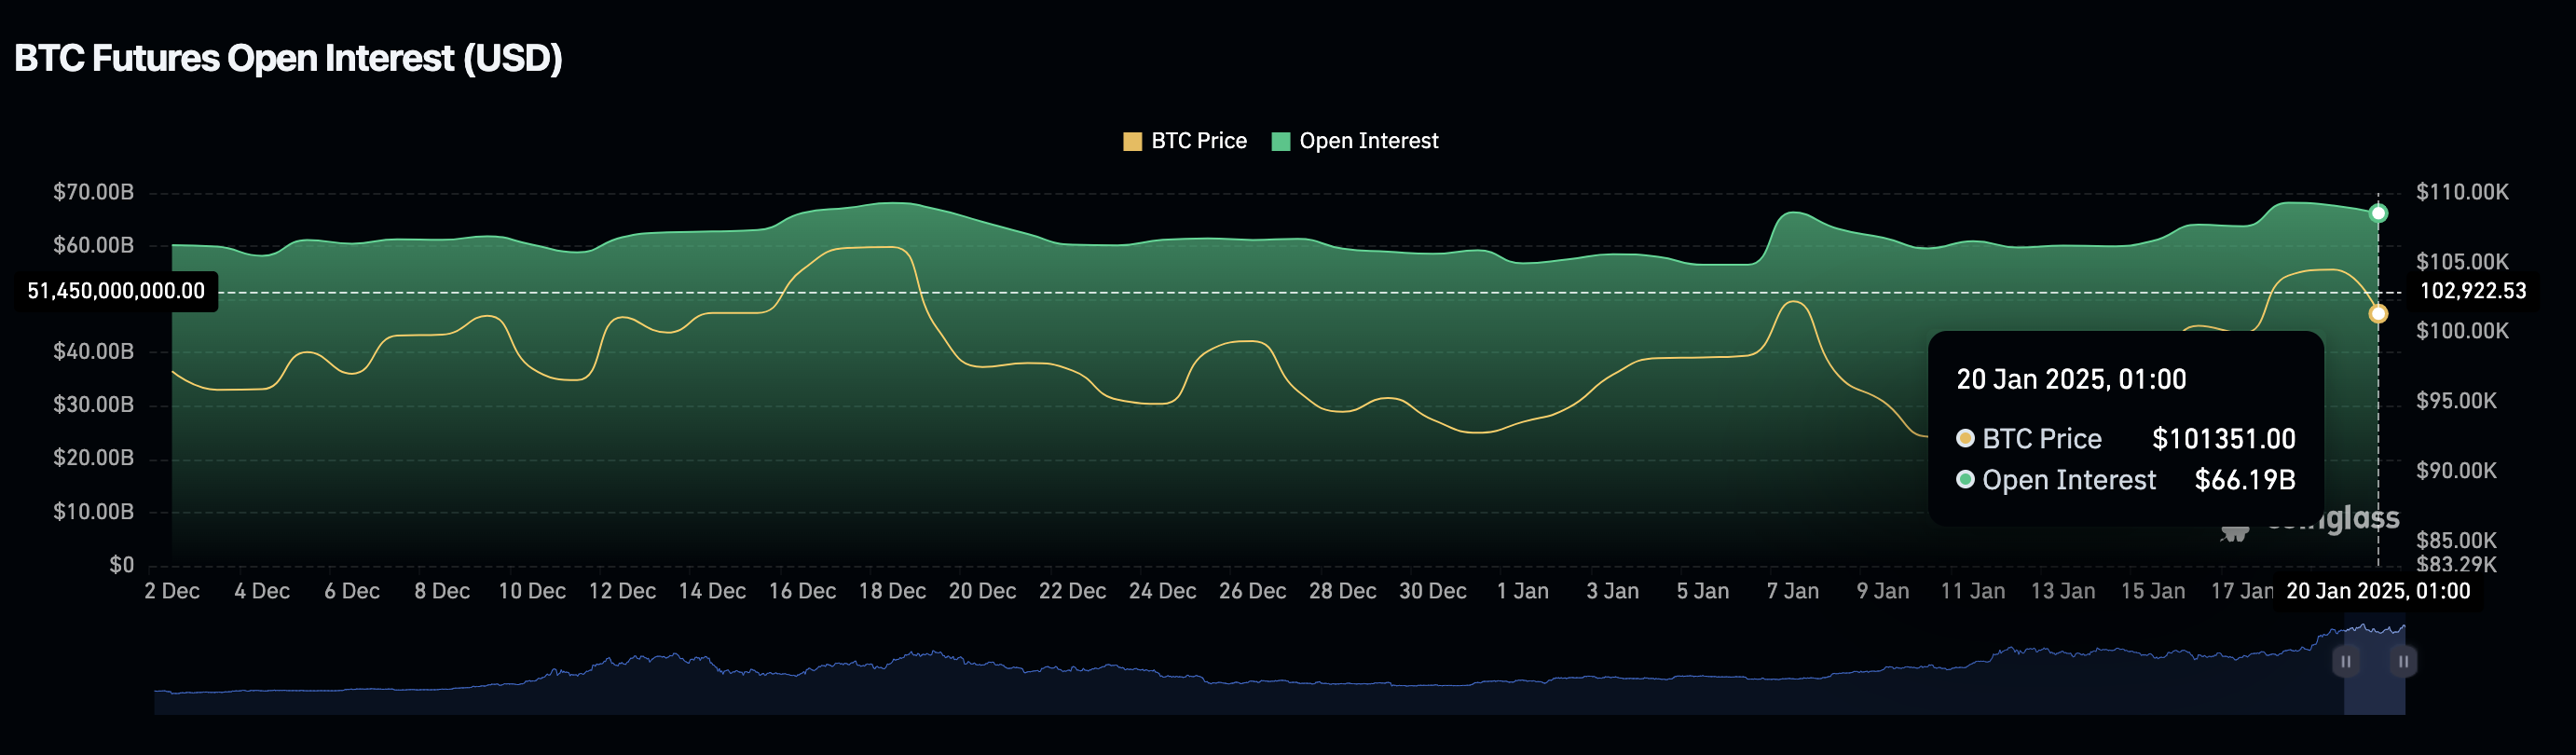Click the $66.19B open interest value in tooltip
This screenshot has height=755, width=2576.
[2245, 480]
